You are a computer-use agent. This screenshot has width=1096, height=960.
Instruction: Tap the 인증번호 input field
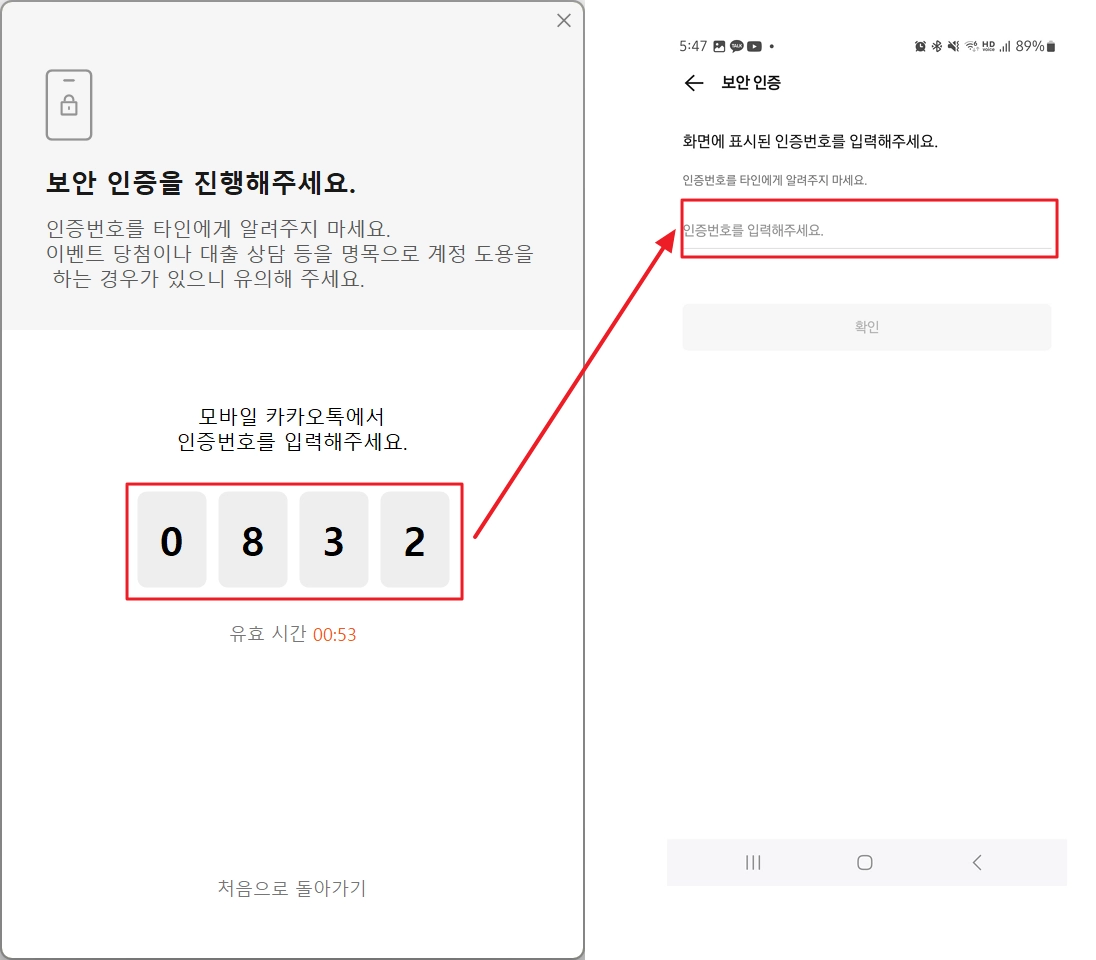[866, 230]
